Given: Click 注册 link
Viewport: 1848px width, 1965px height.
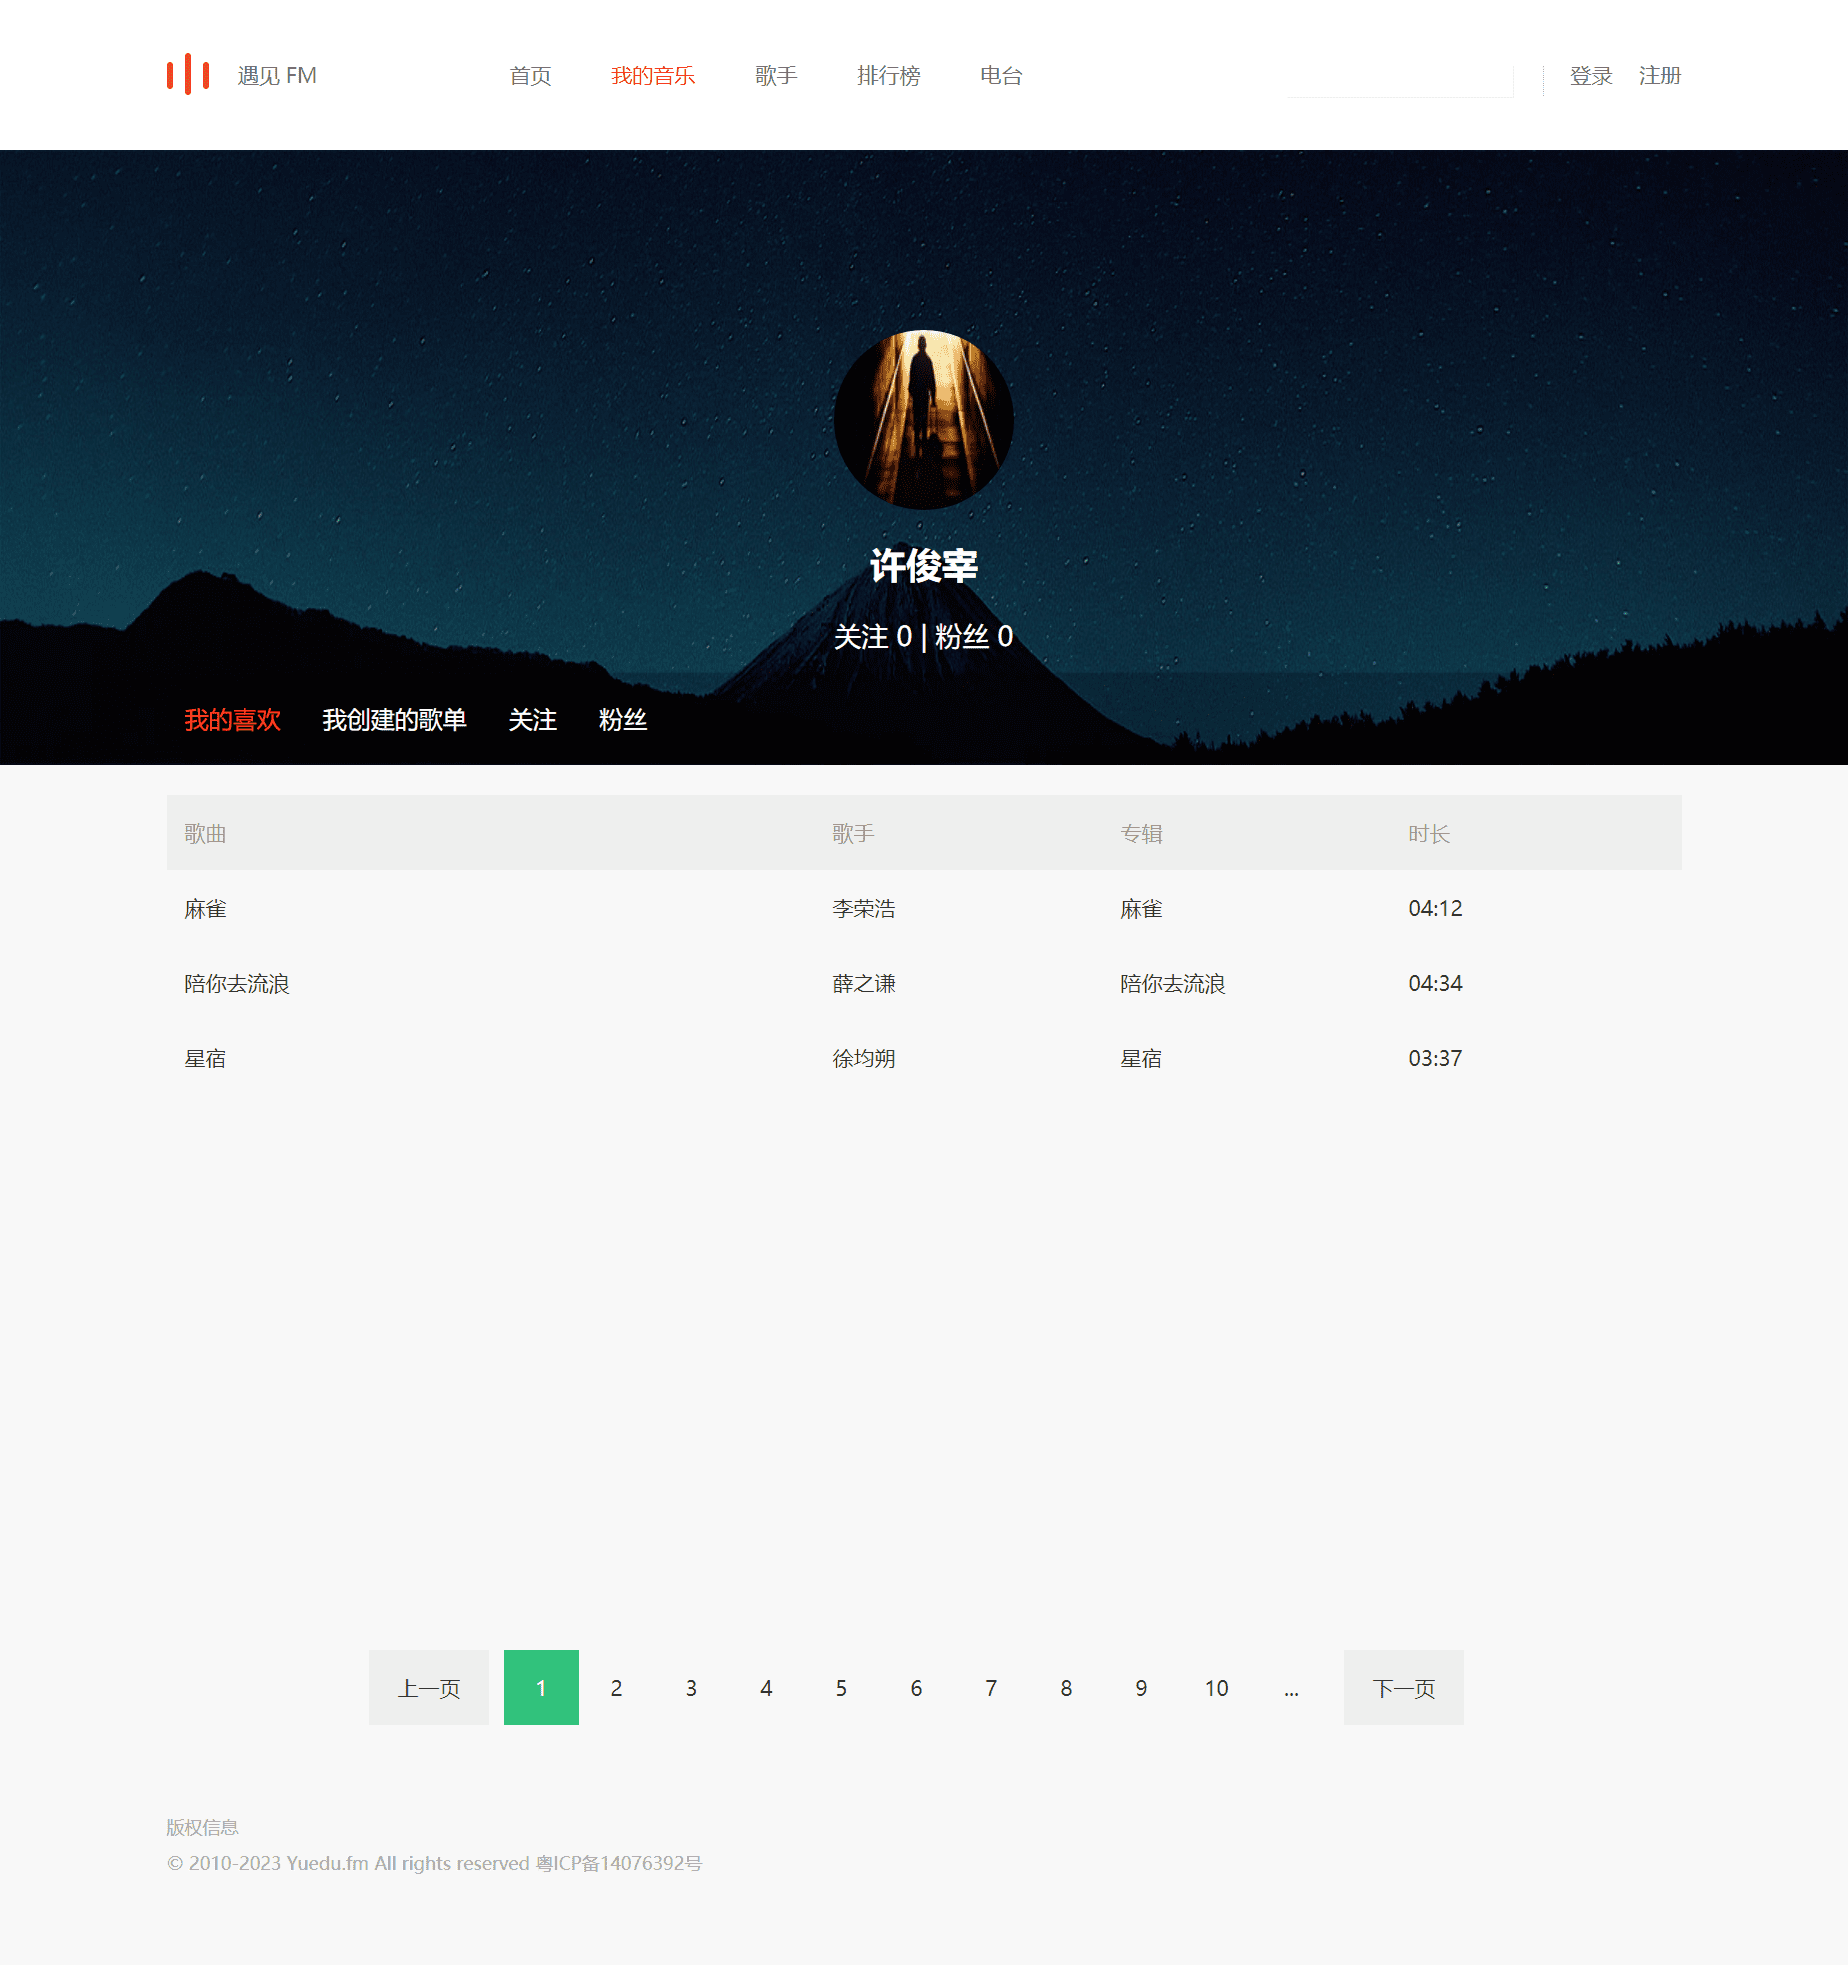Looking at the screenshot, I should click(1660, 76).
